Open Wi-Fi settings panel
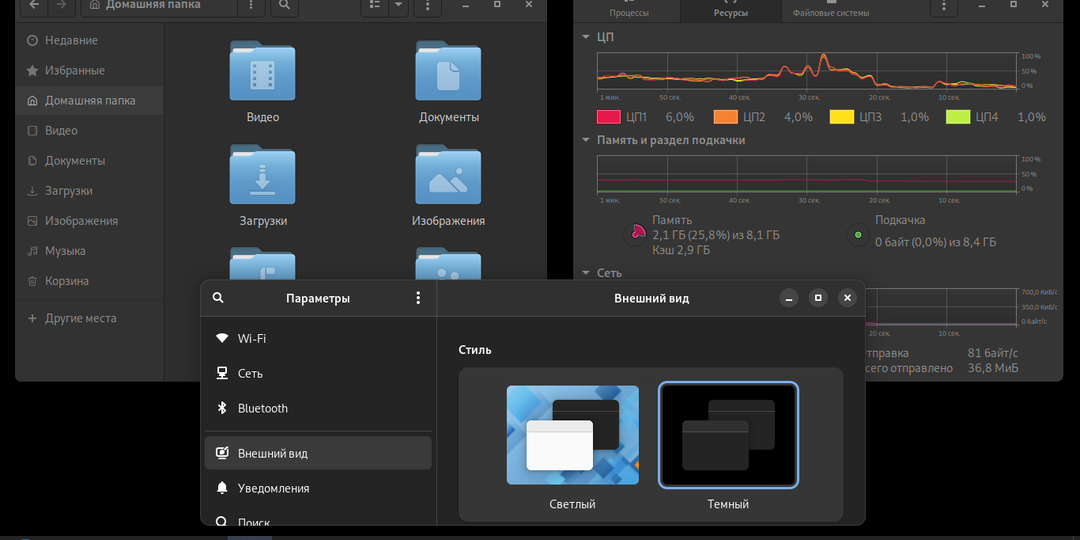This screenshot has width=1080, height=540. click(x=318, y=338)
